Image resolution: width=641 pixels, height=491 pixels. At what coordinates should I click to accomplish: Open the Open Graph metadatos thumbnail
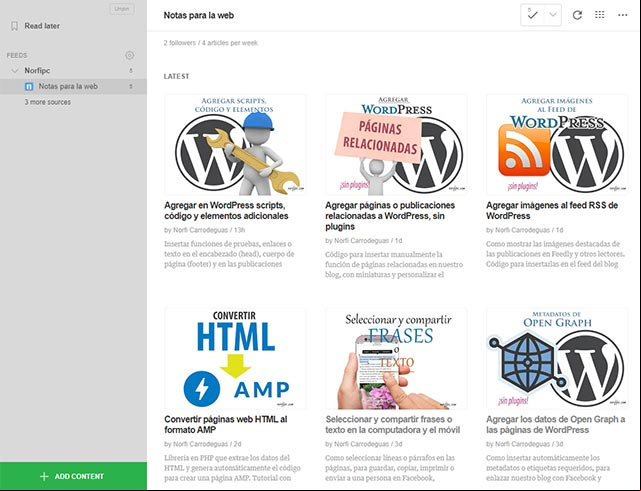[x=557, y=359]
